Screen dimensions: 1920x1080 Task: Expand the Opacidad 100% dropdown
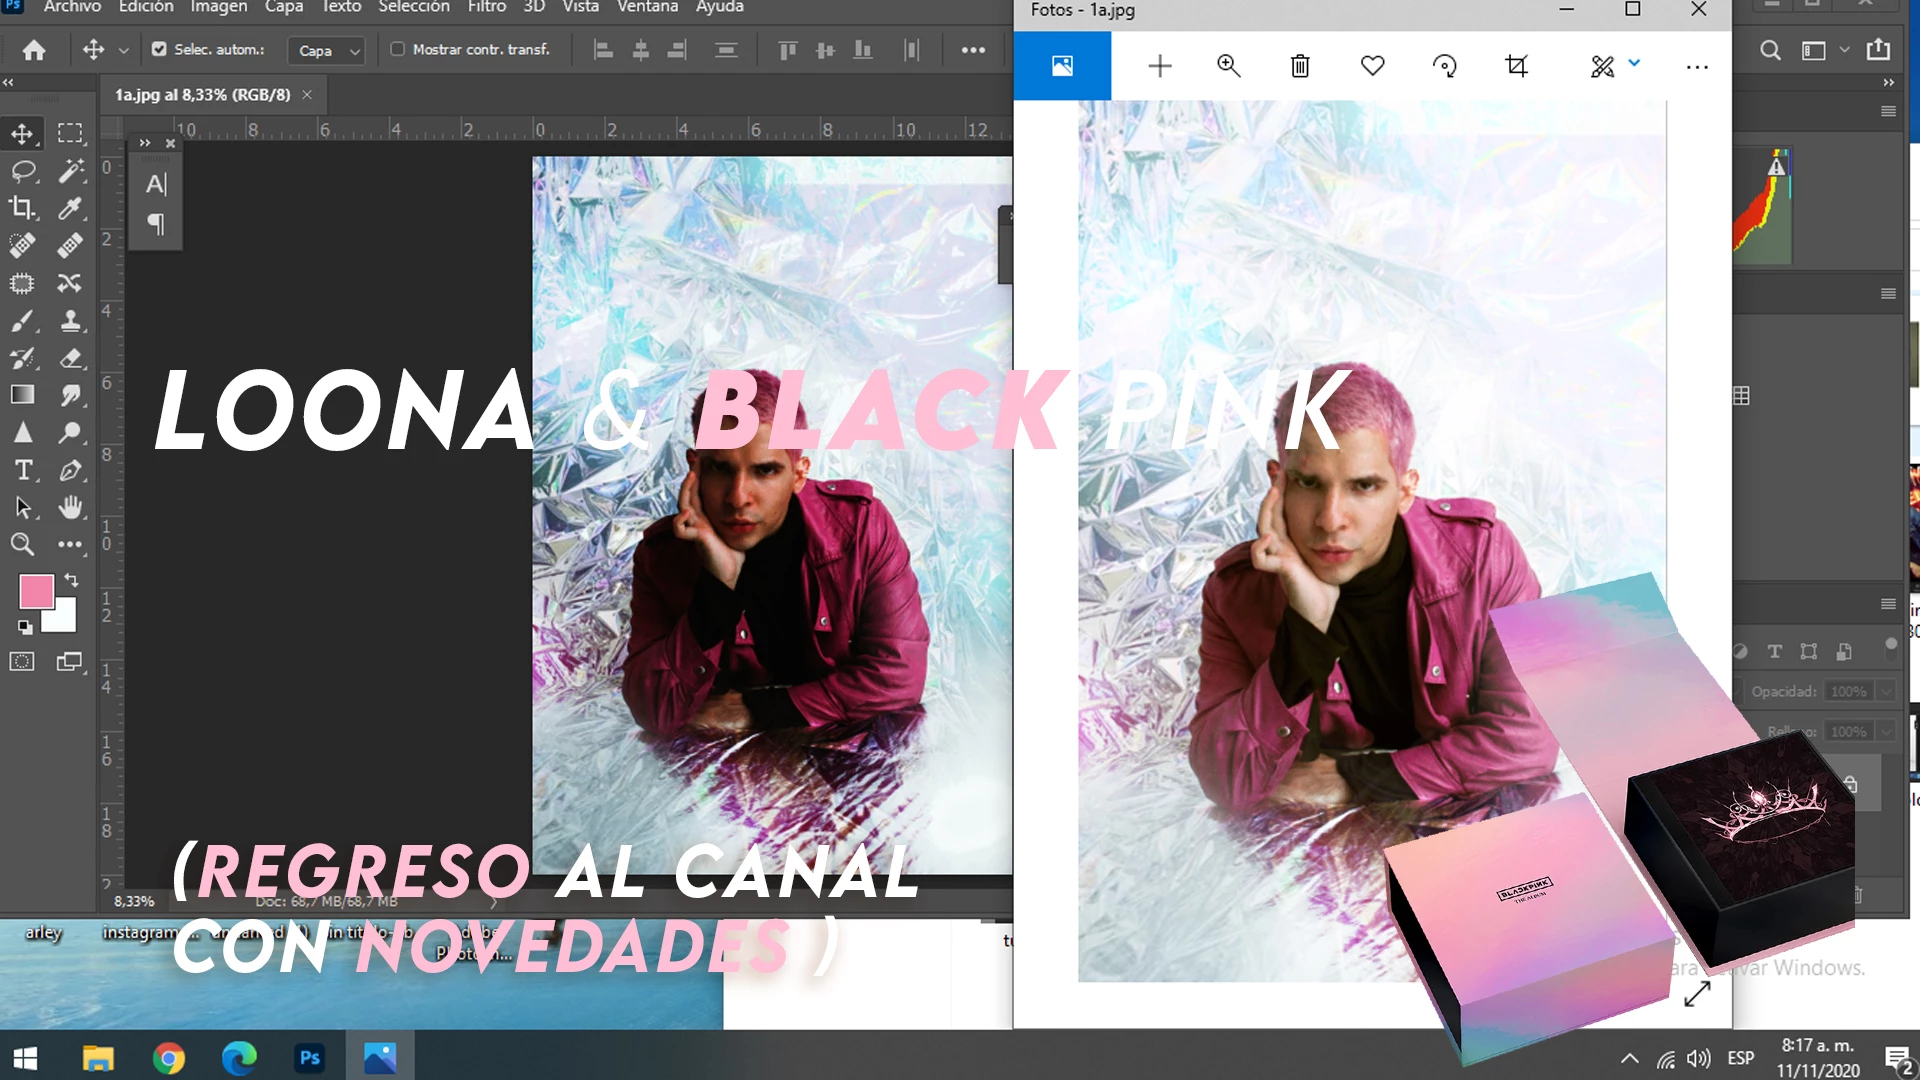coord(1885,691)
